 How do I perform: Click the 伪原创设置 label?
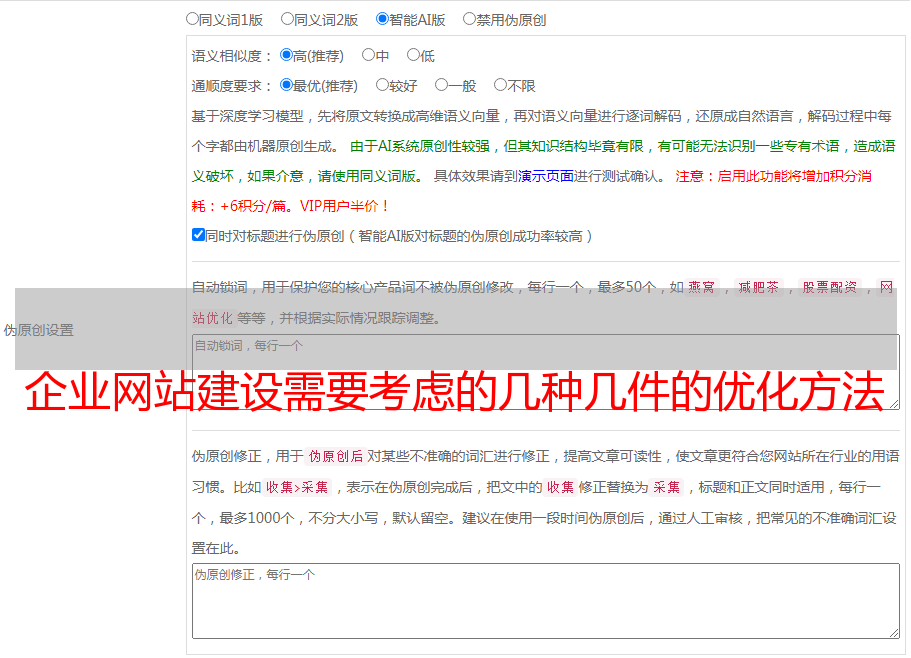click(38, 330)
